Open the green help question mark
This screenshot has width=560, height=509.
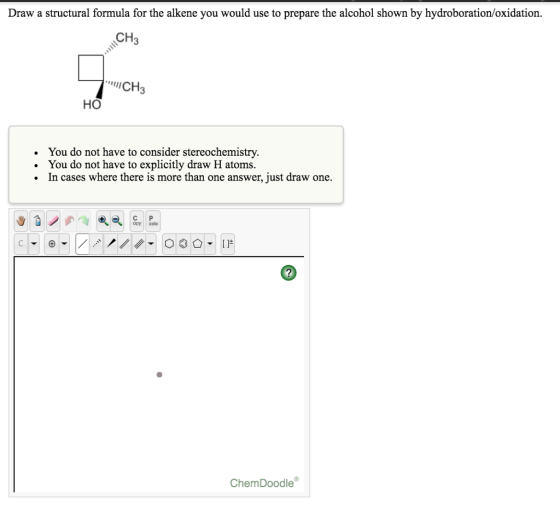coord(289,273)
